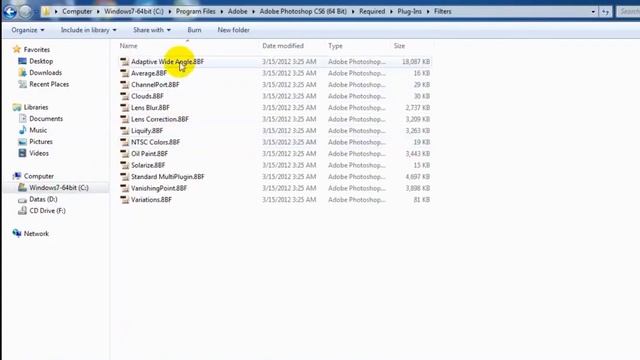The height and width of the screenshot is (360, 640).
Task: Click the refresh button beside the address bar
Action: pos(605,12)
